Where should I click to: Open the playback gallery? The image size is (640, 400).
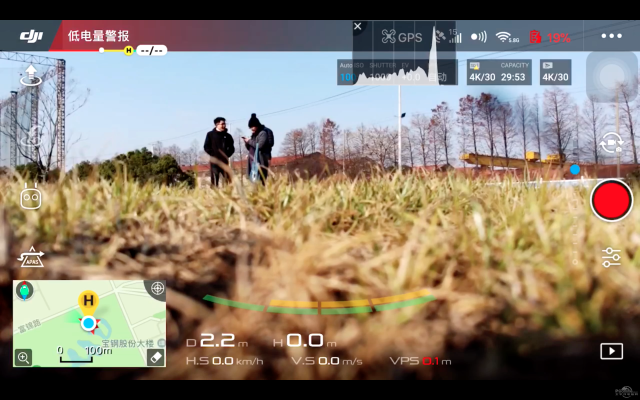pyautogui.click(x=611, y=351)
